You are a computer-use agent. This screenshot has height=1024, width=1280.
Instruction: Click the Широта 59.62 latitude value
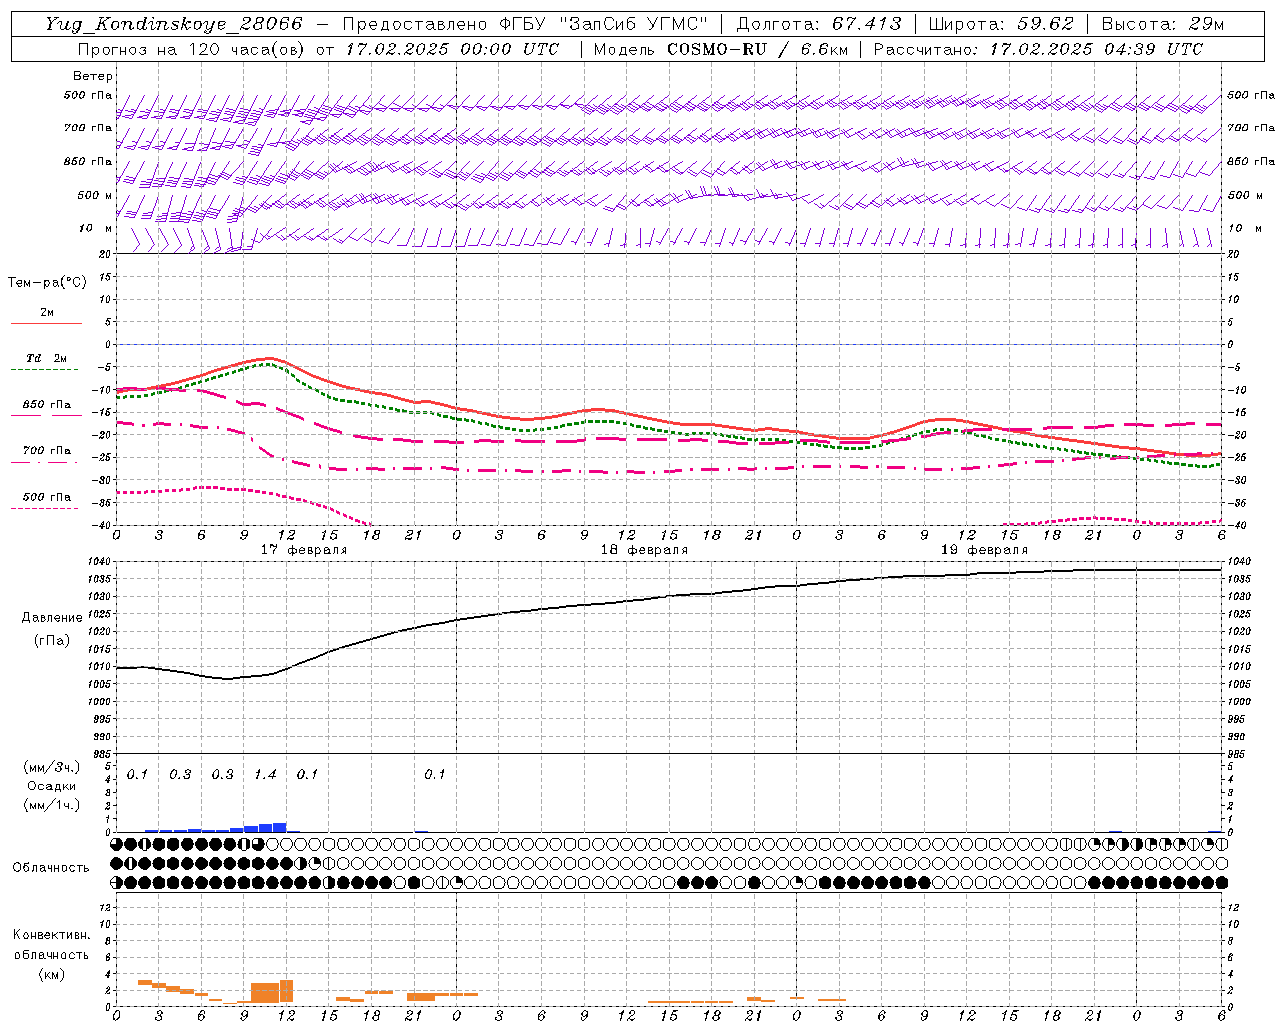(1046, 24)
